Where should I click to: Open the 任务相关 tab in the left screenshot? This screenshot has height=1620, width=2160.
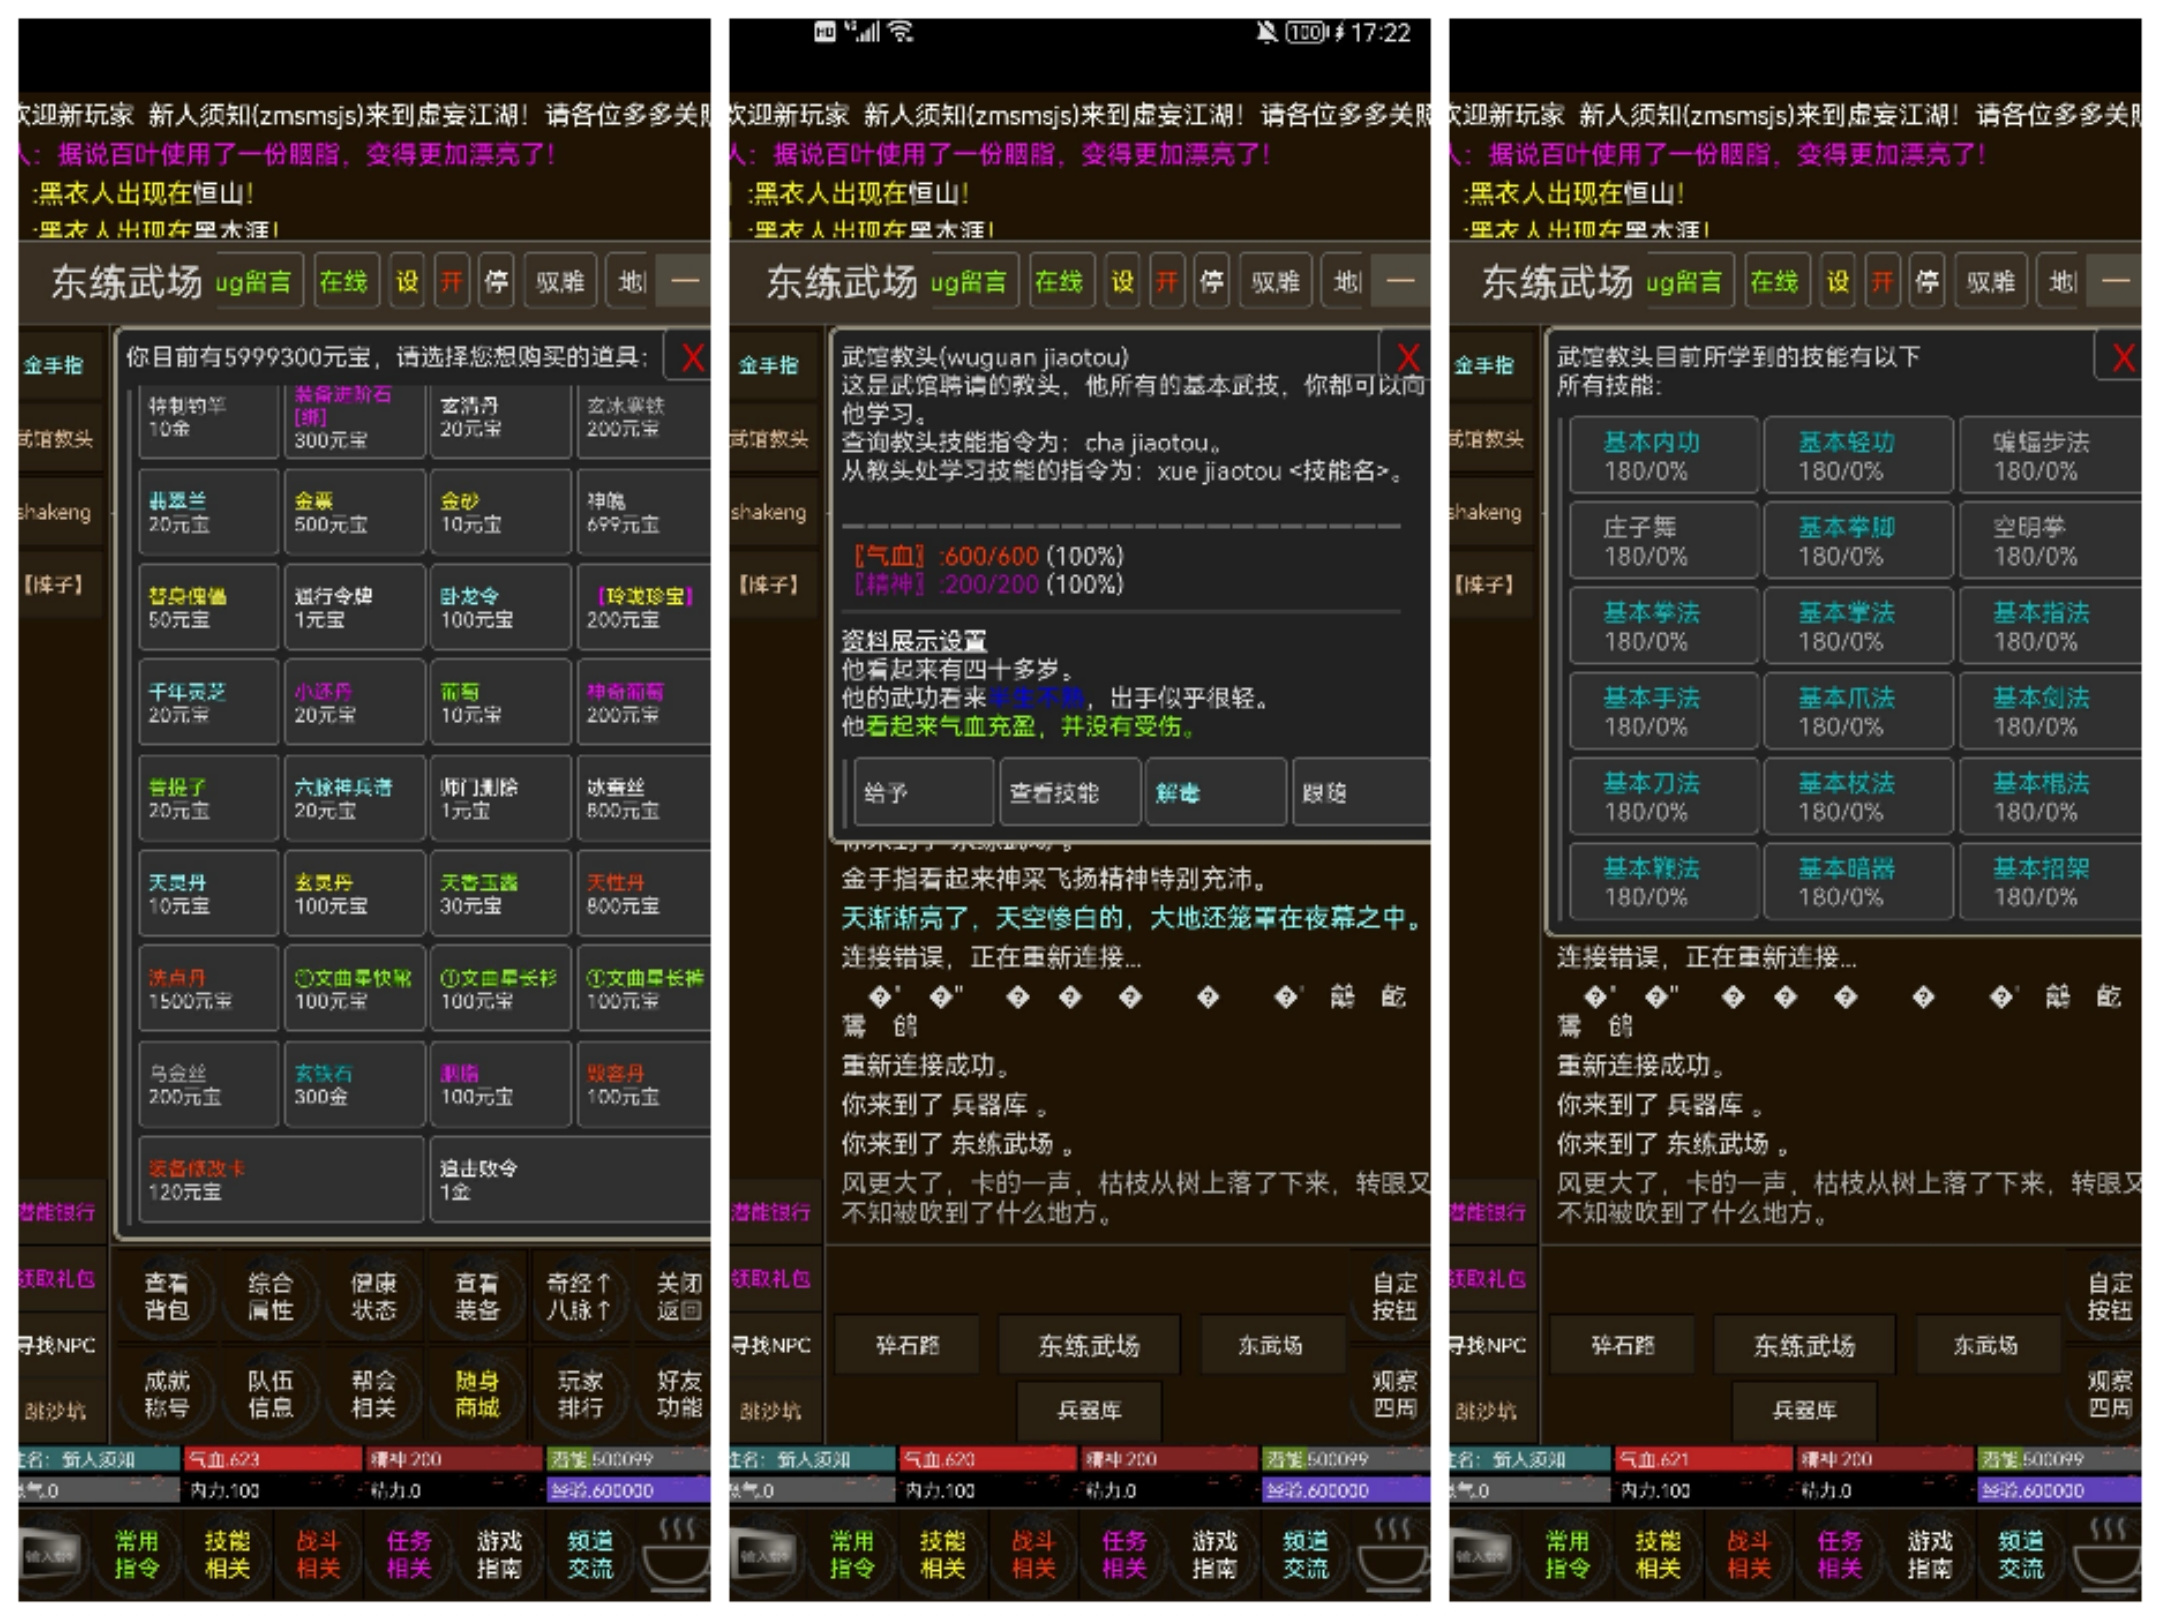[x=409, y=1554]
